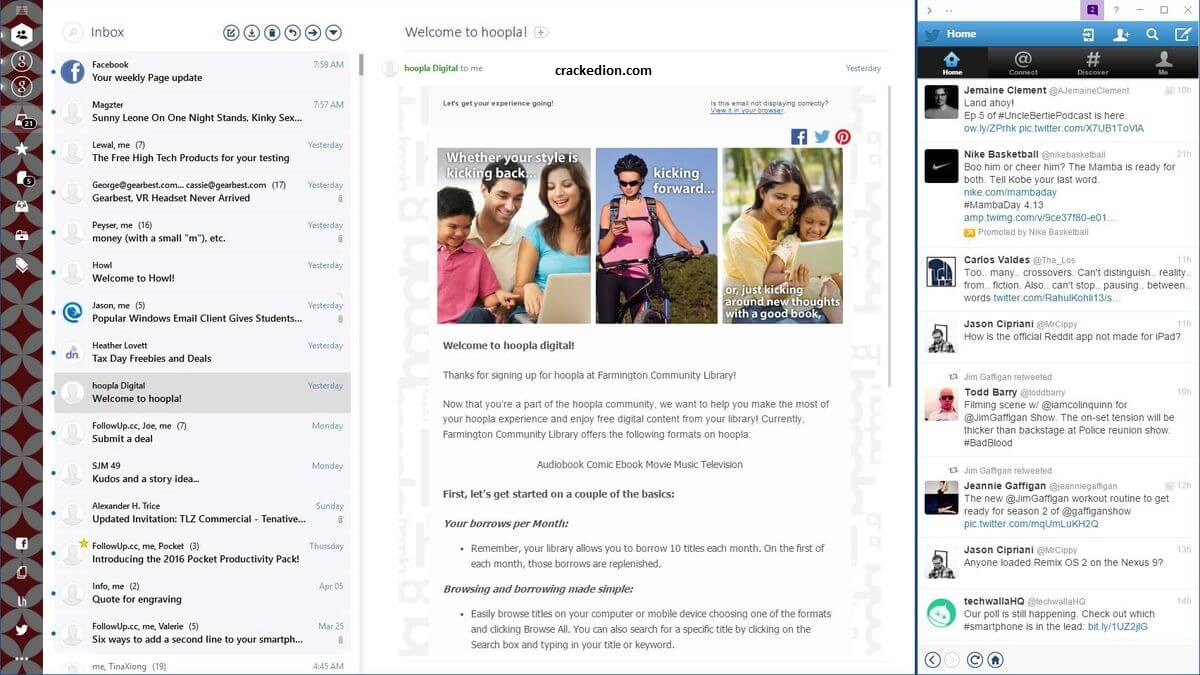
Task: Click the trash delete icon in inbox toolbar
Action: point(272,33)
